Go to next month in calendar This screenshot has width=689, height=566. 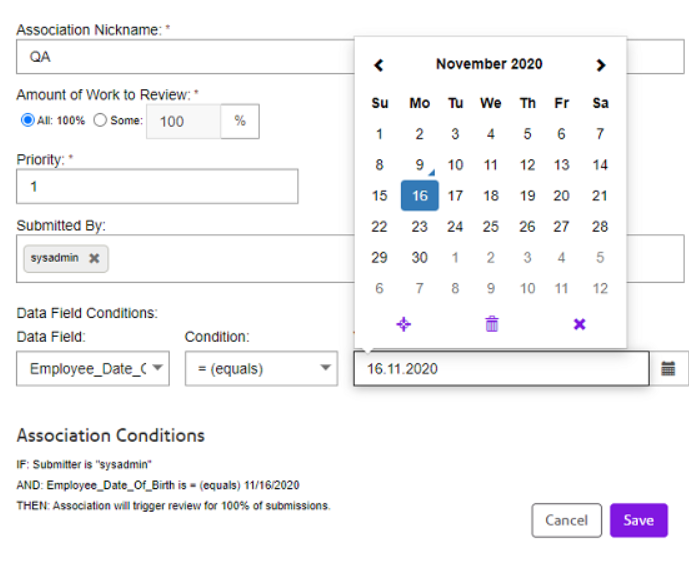coord(601,65)
